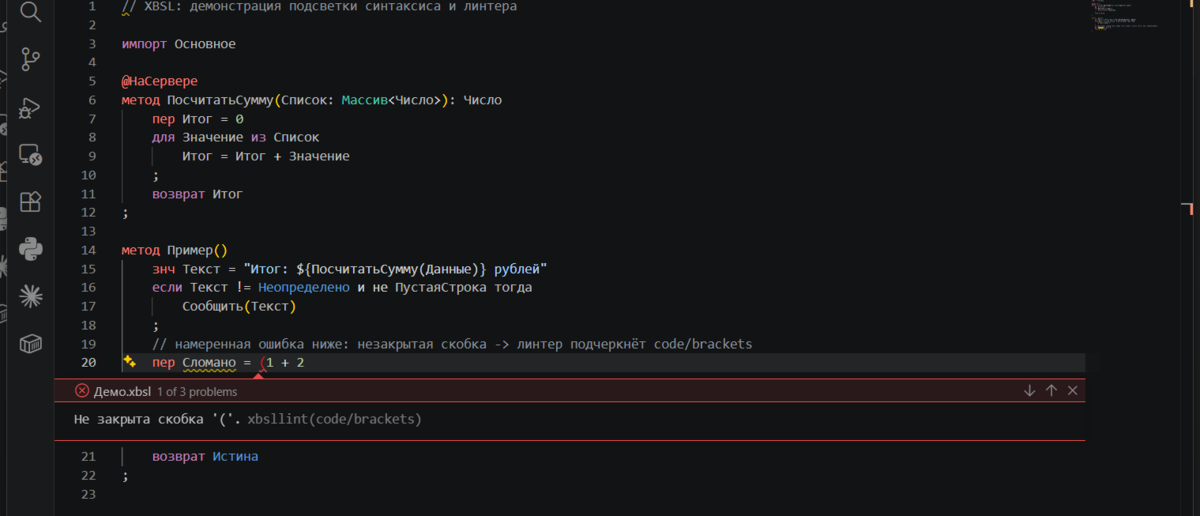Open the Extensions view

point(31,201)
